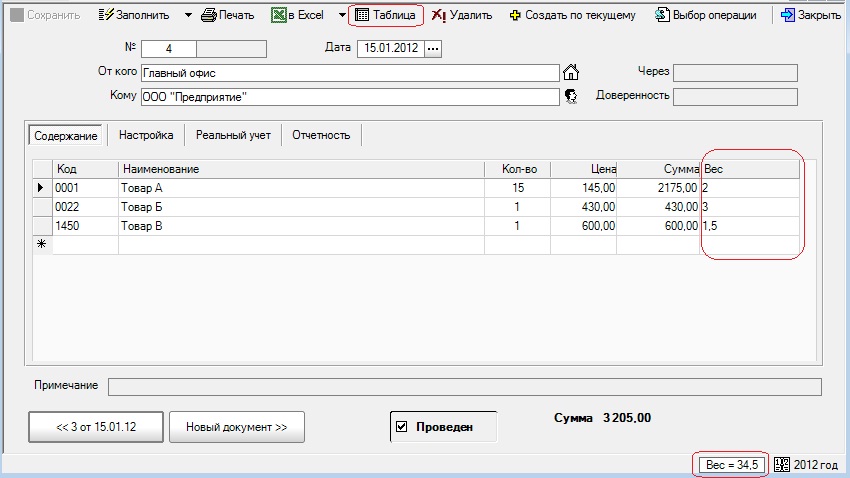This screenshot has height=478, width=850.
Task: Click the Print (Печать) toolbar button
Action: [227, 16]
